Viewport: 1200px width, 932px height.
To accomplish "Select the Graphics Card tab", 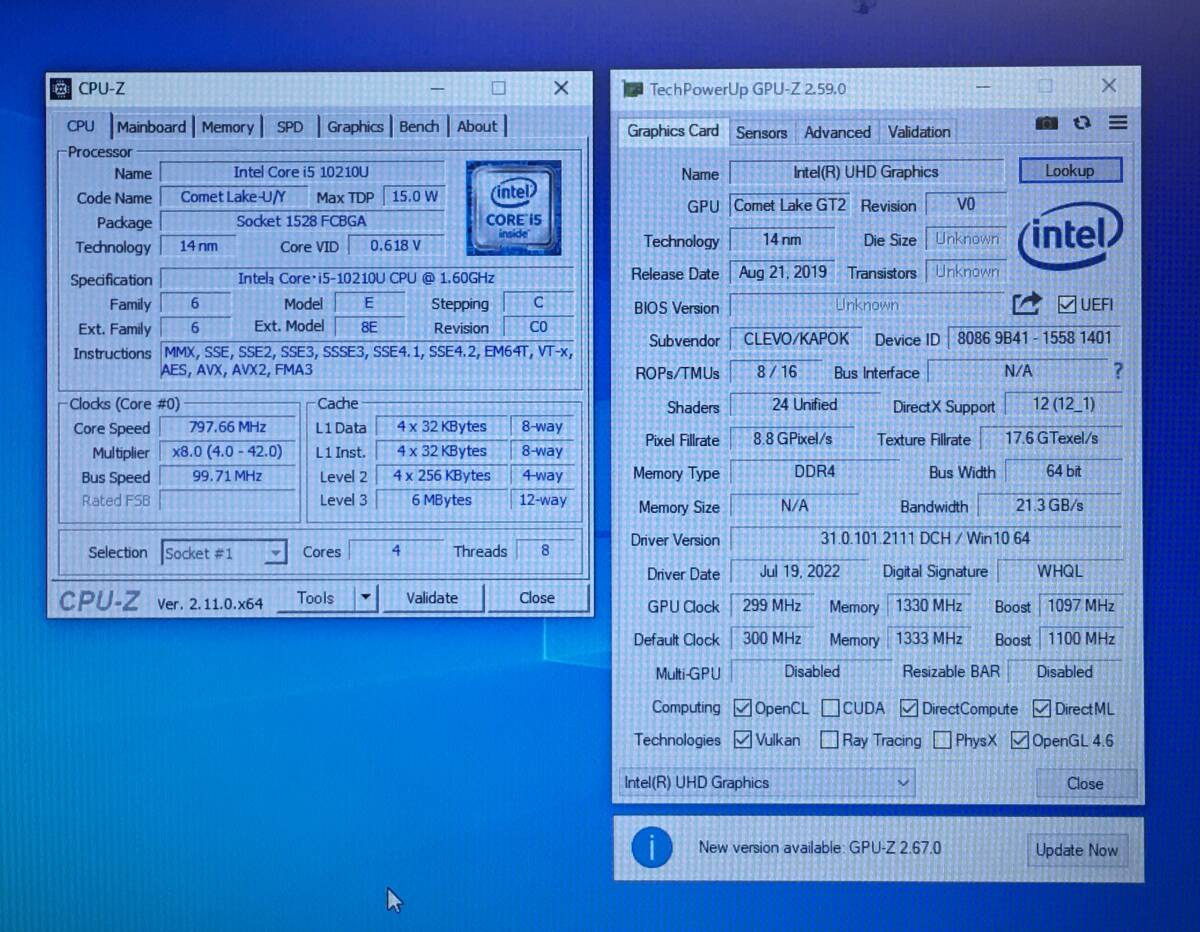I will coord(673,131).
